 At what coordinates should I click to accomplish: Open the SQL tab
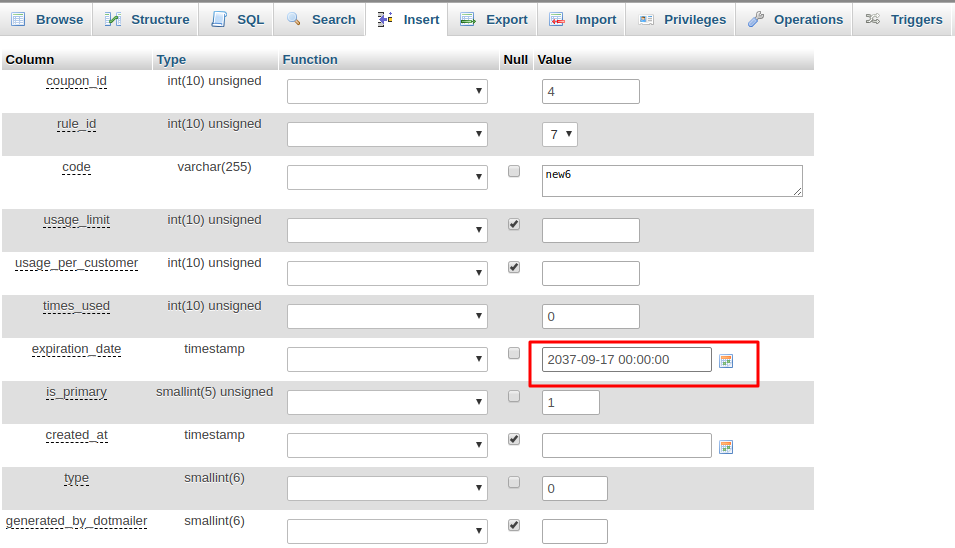[x=237, y=19]
